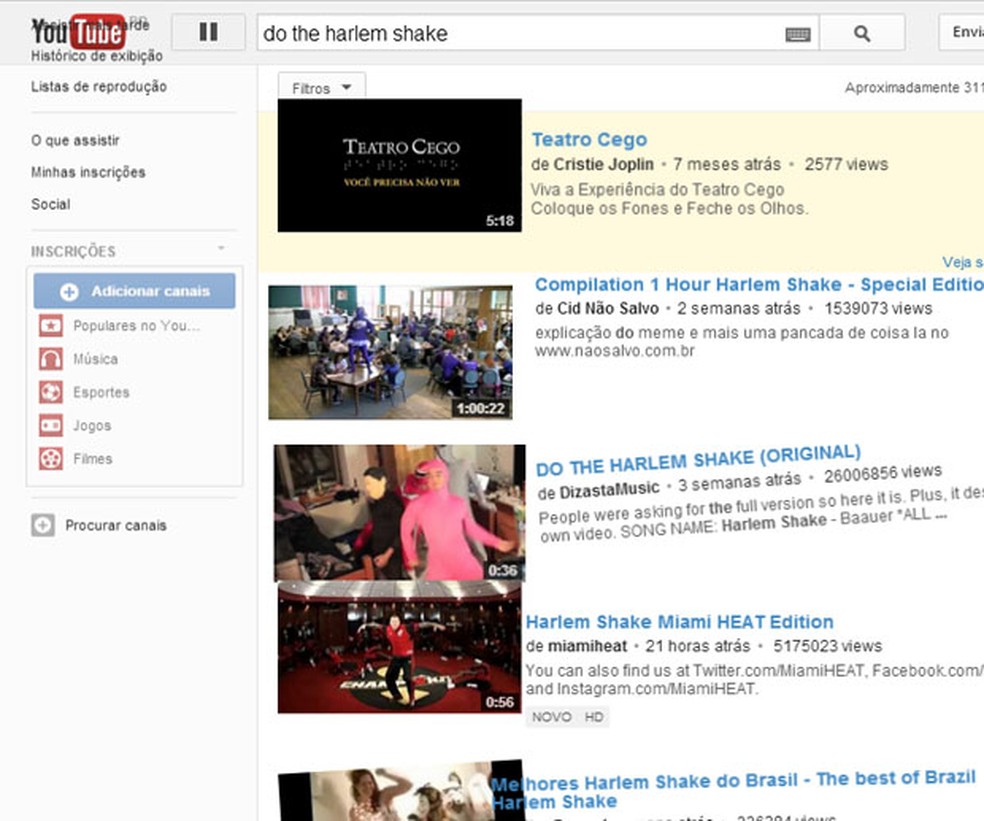Viewport: 984px width, 821px height.
Task: Open the Social sidebar entry
Action: (x=50, y=203)
